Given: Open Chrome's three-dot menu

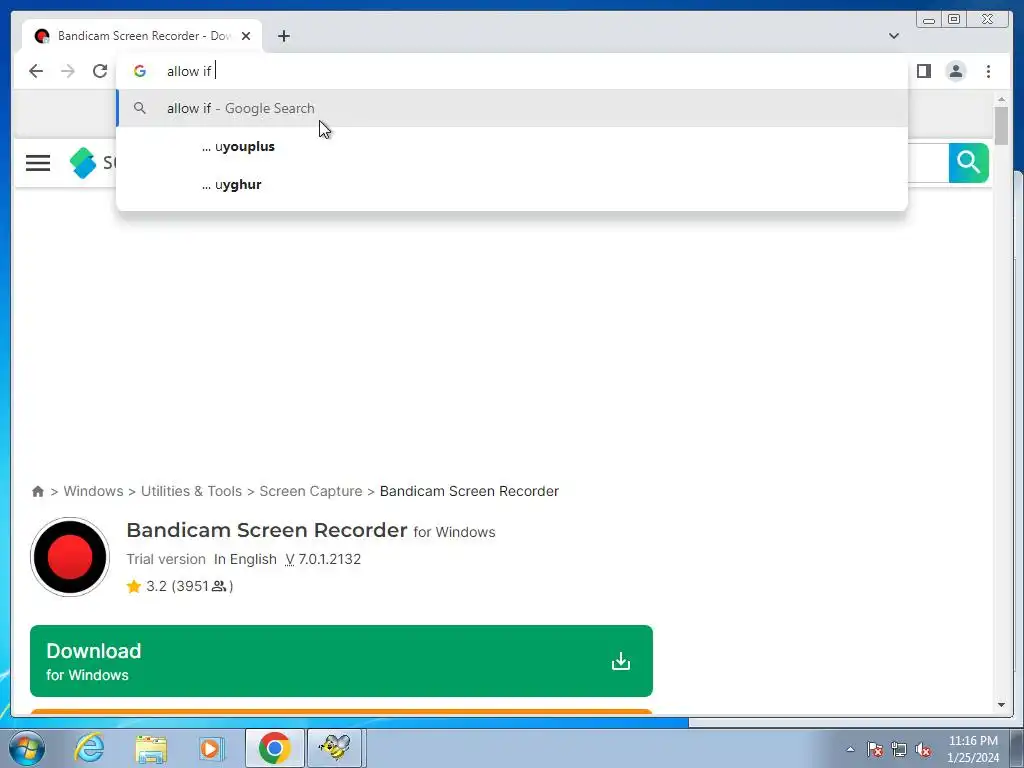Looking at the screenshot, I should click(x=989, y=71).
